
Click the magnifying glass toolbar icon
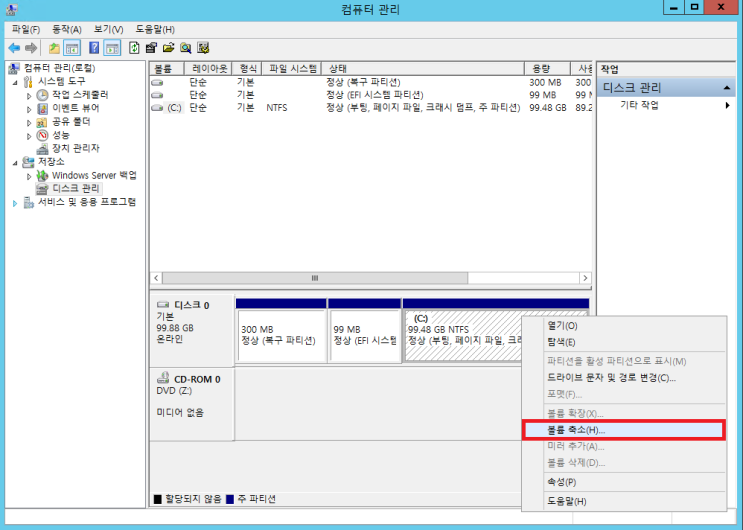point(186,48)
